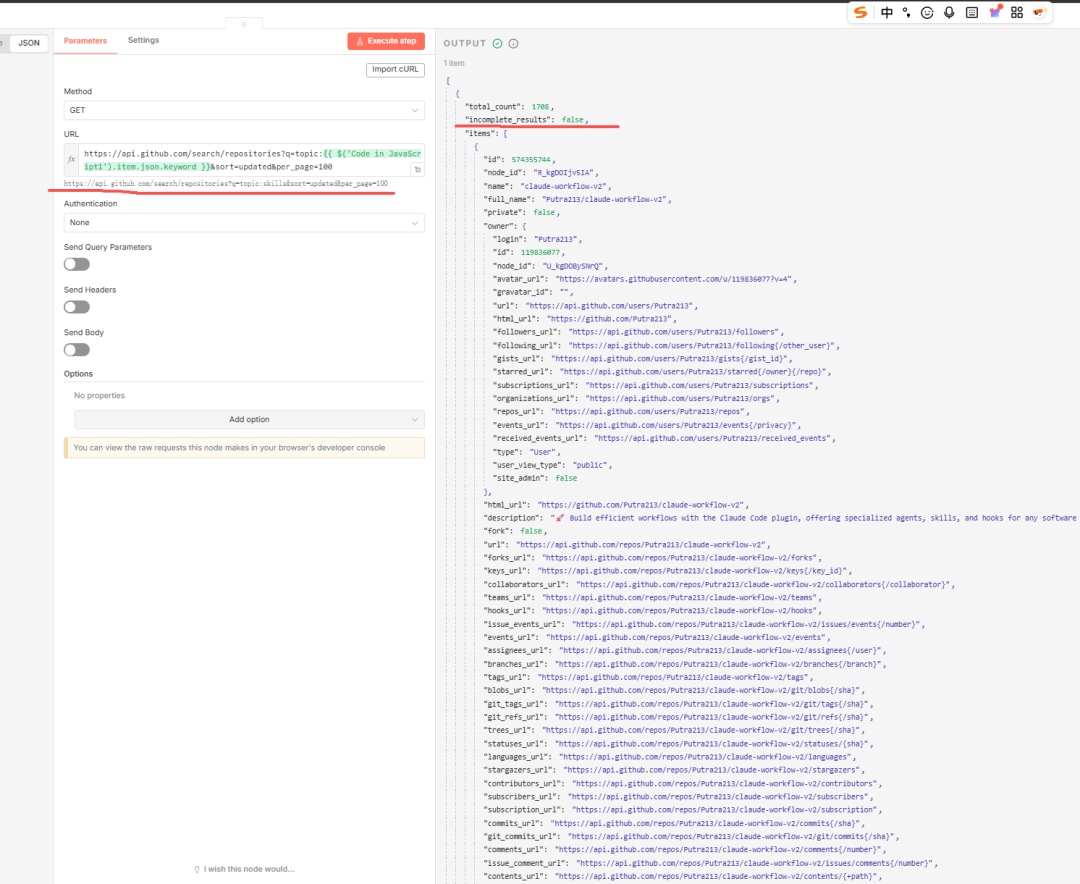Click the Import cURL button
1080x884 pixels.
point(395,69)
